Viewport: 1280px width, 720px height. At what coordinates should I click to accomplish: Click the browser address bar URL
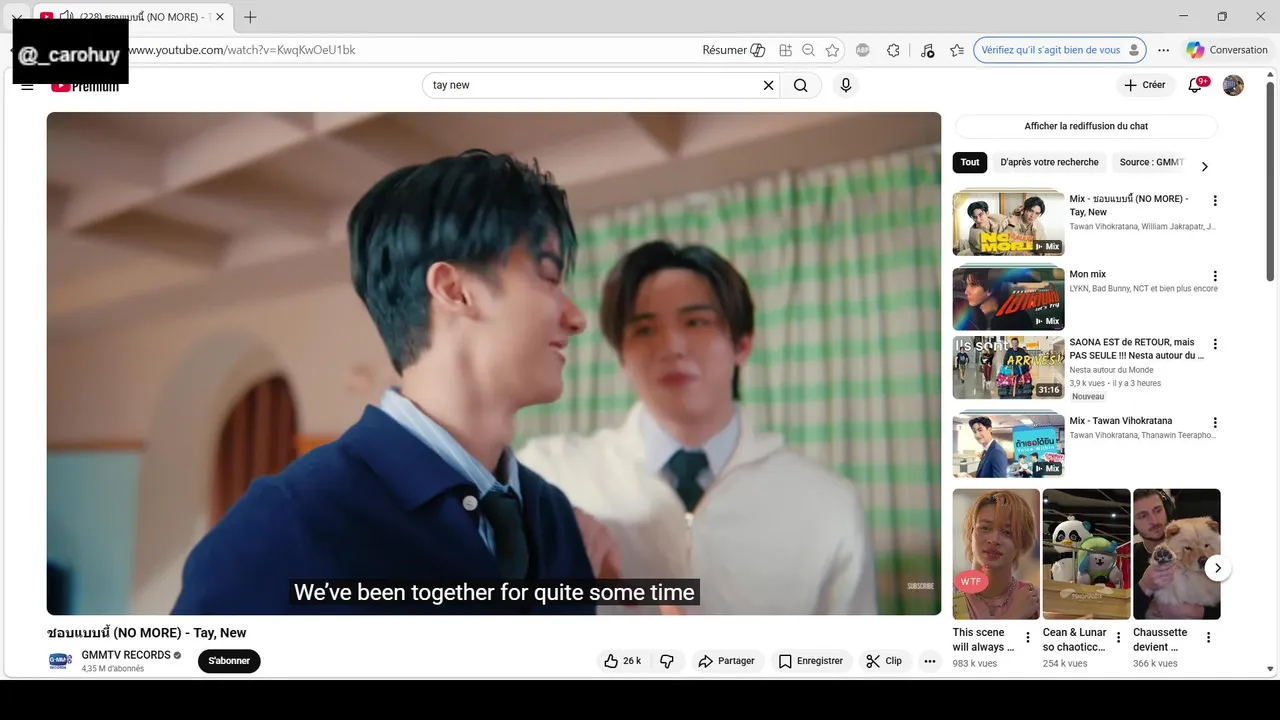(x=240, y=50)
